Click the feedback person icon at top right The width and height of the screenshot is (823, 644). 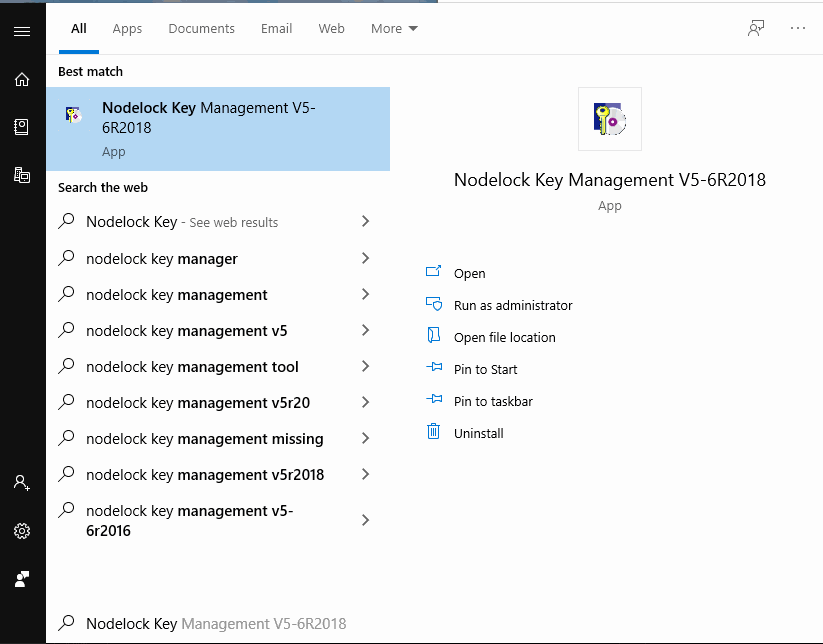756,28
